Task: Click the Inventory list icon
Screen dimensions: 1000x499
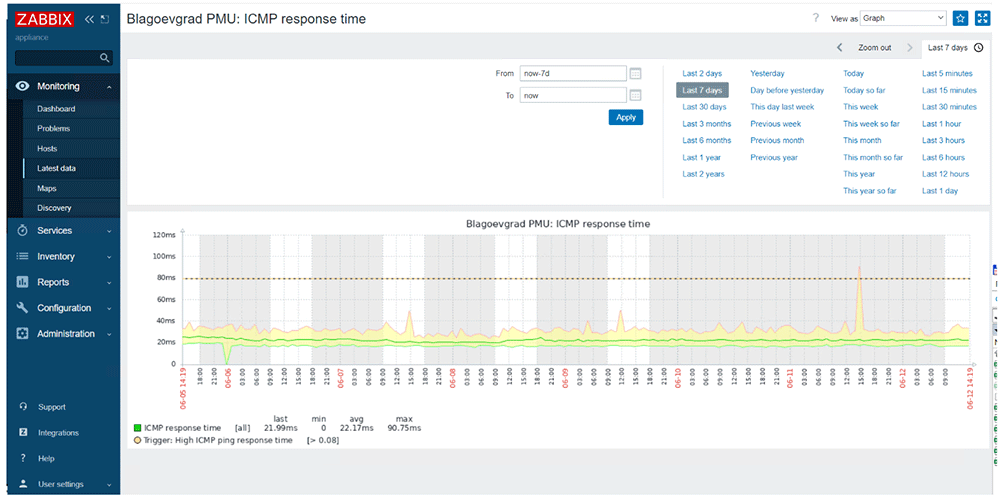Action: tap(22, 257)
